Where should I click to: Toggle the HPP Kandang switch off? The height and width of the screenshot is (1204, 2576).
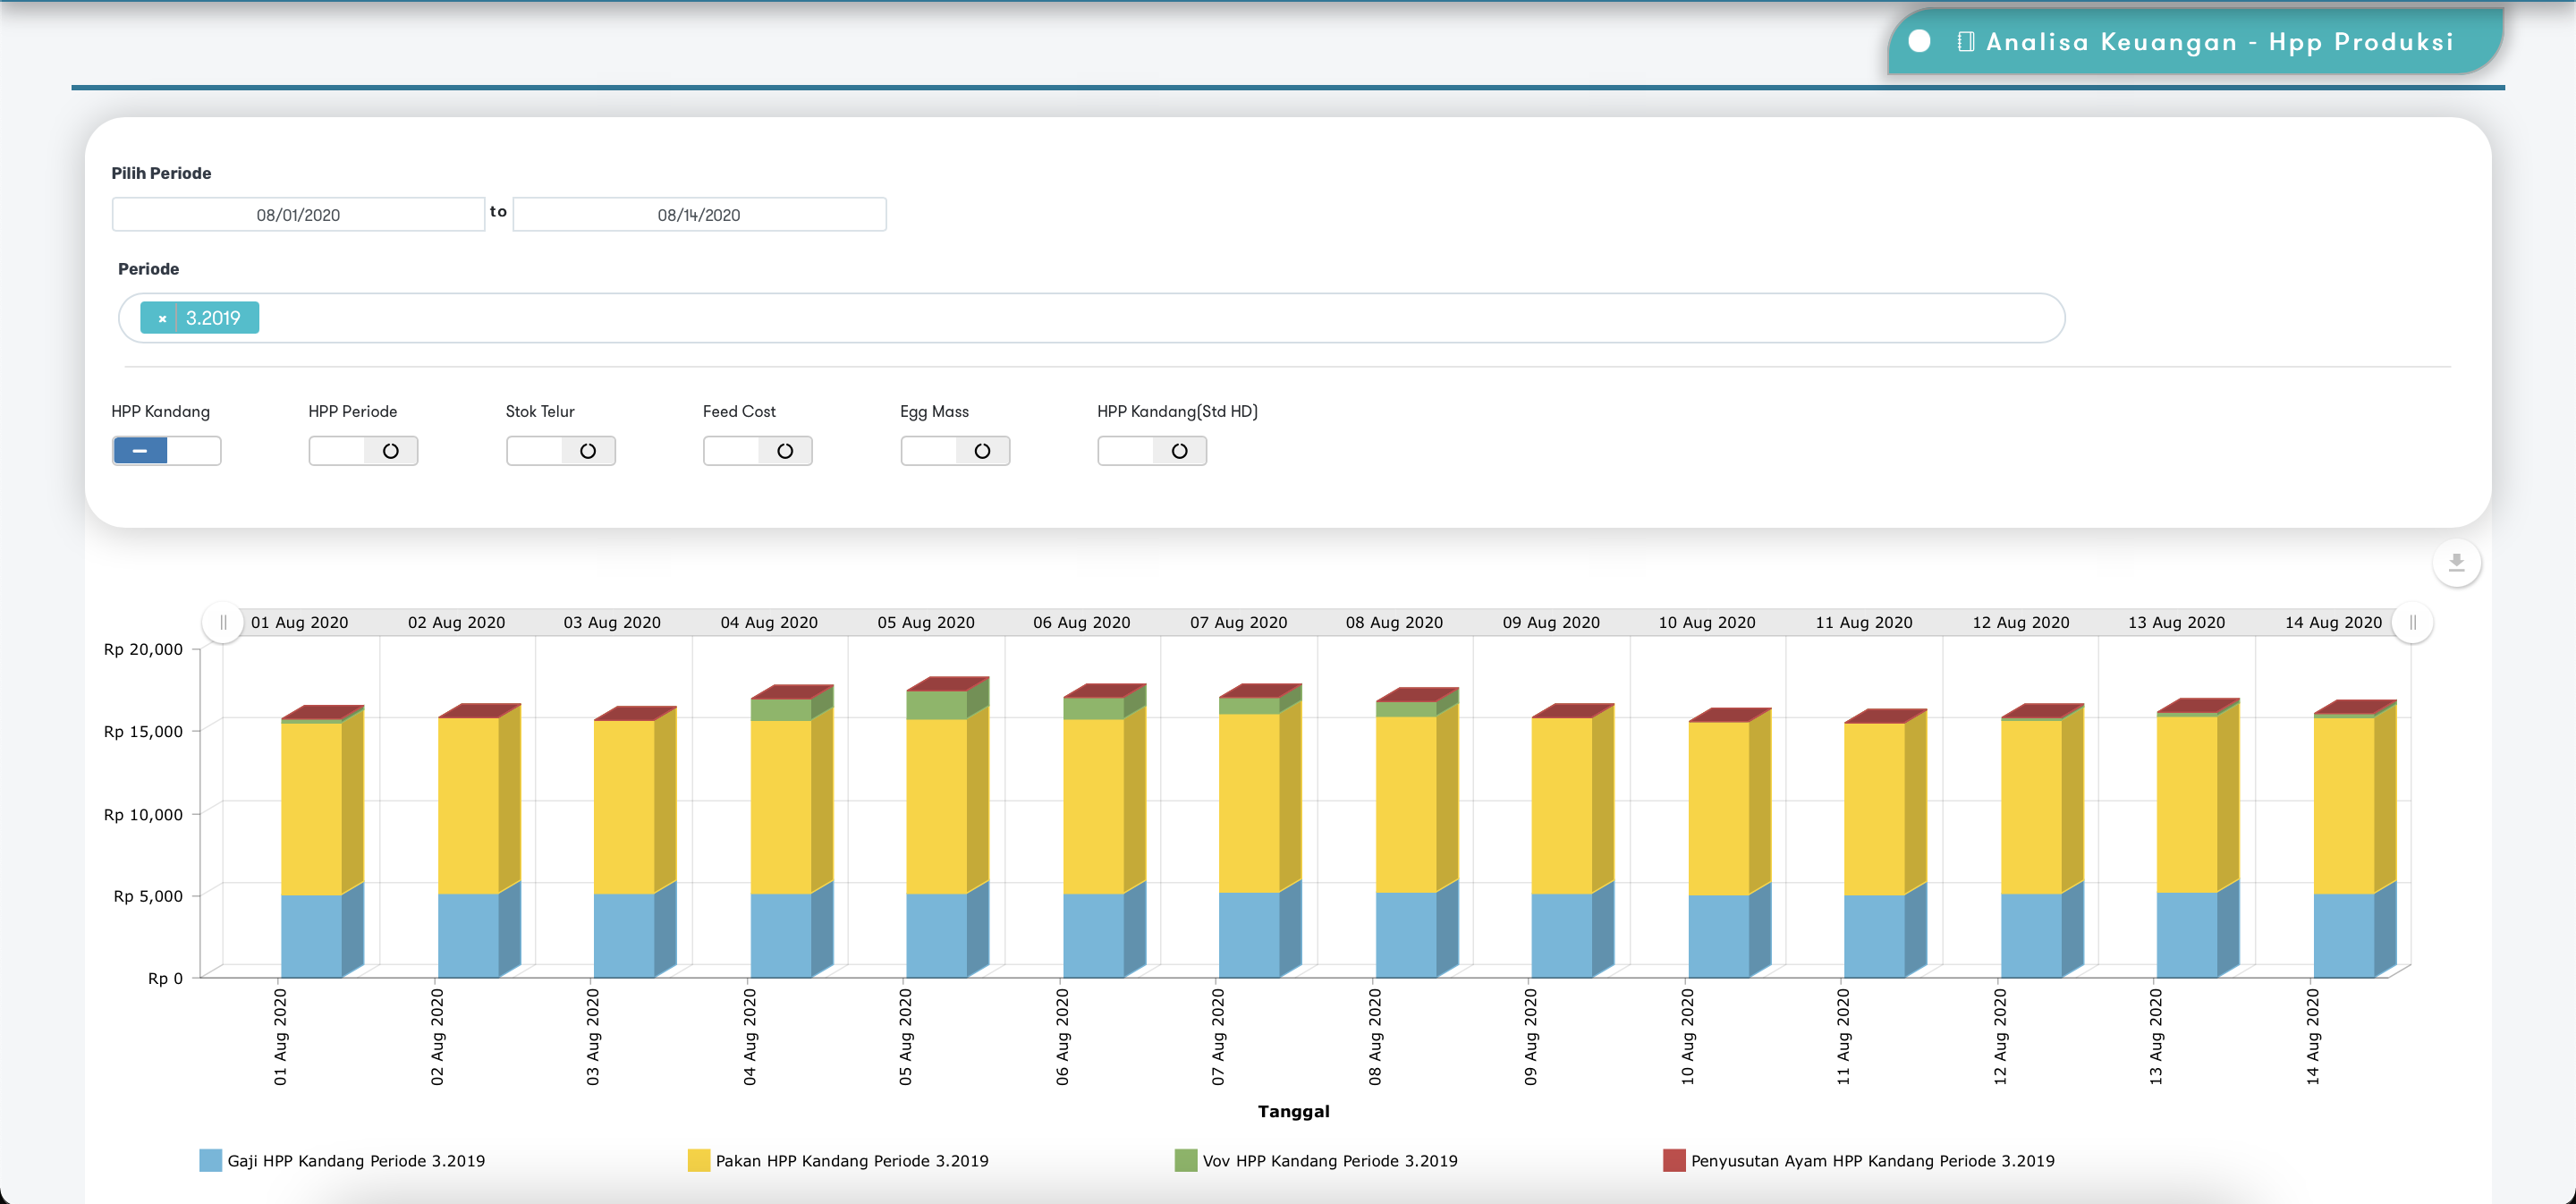click(166, 451)
